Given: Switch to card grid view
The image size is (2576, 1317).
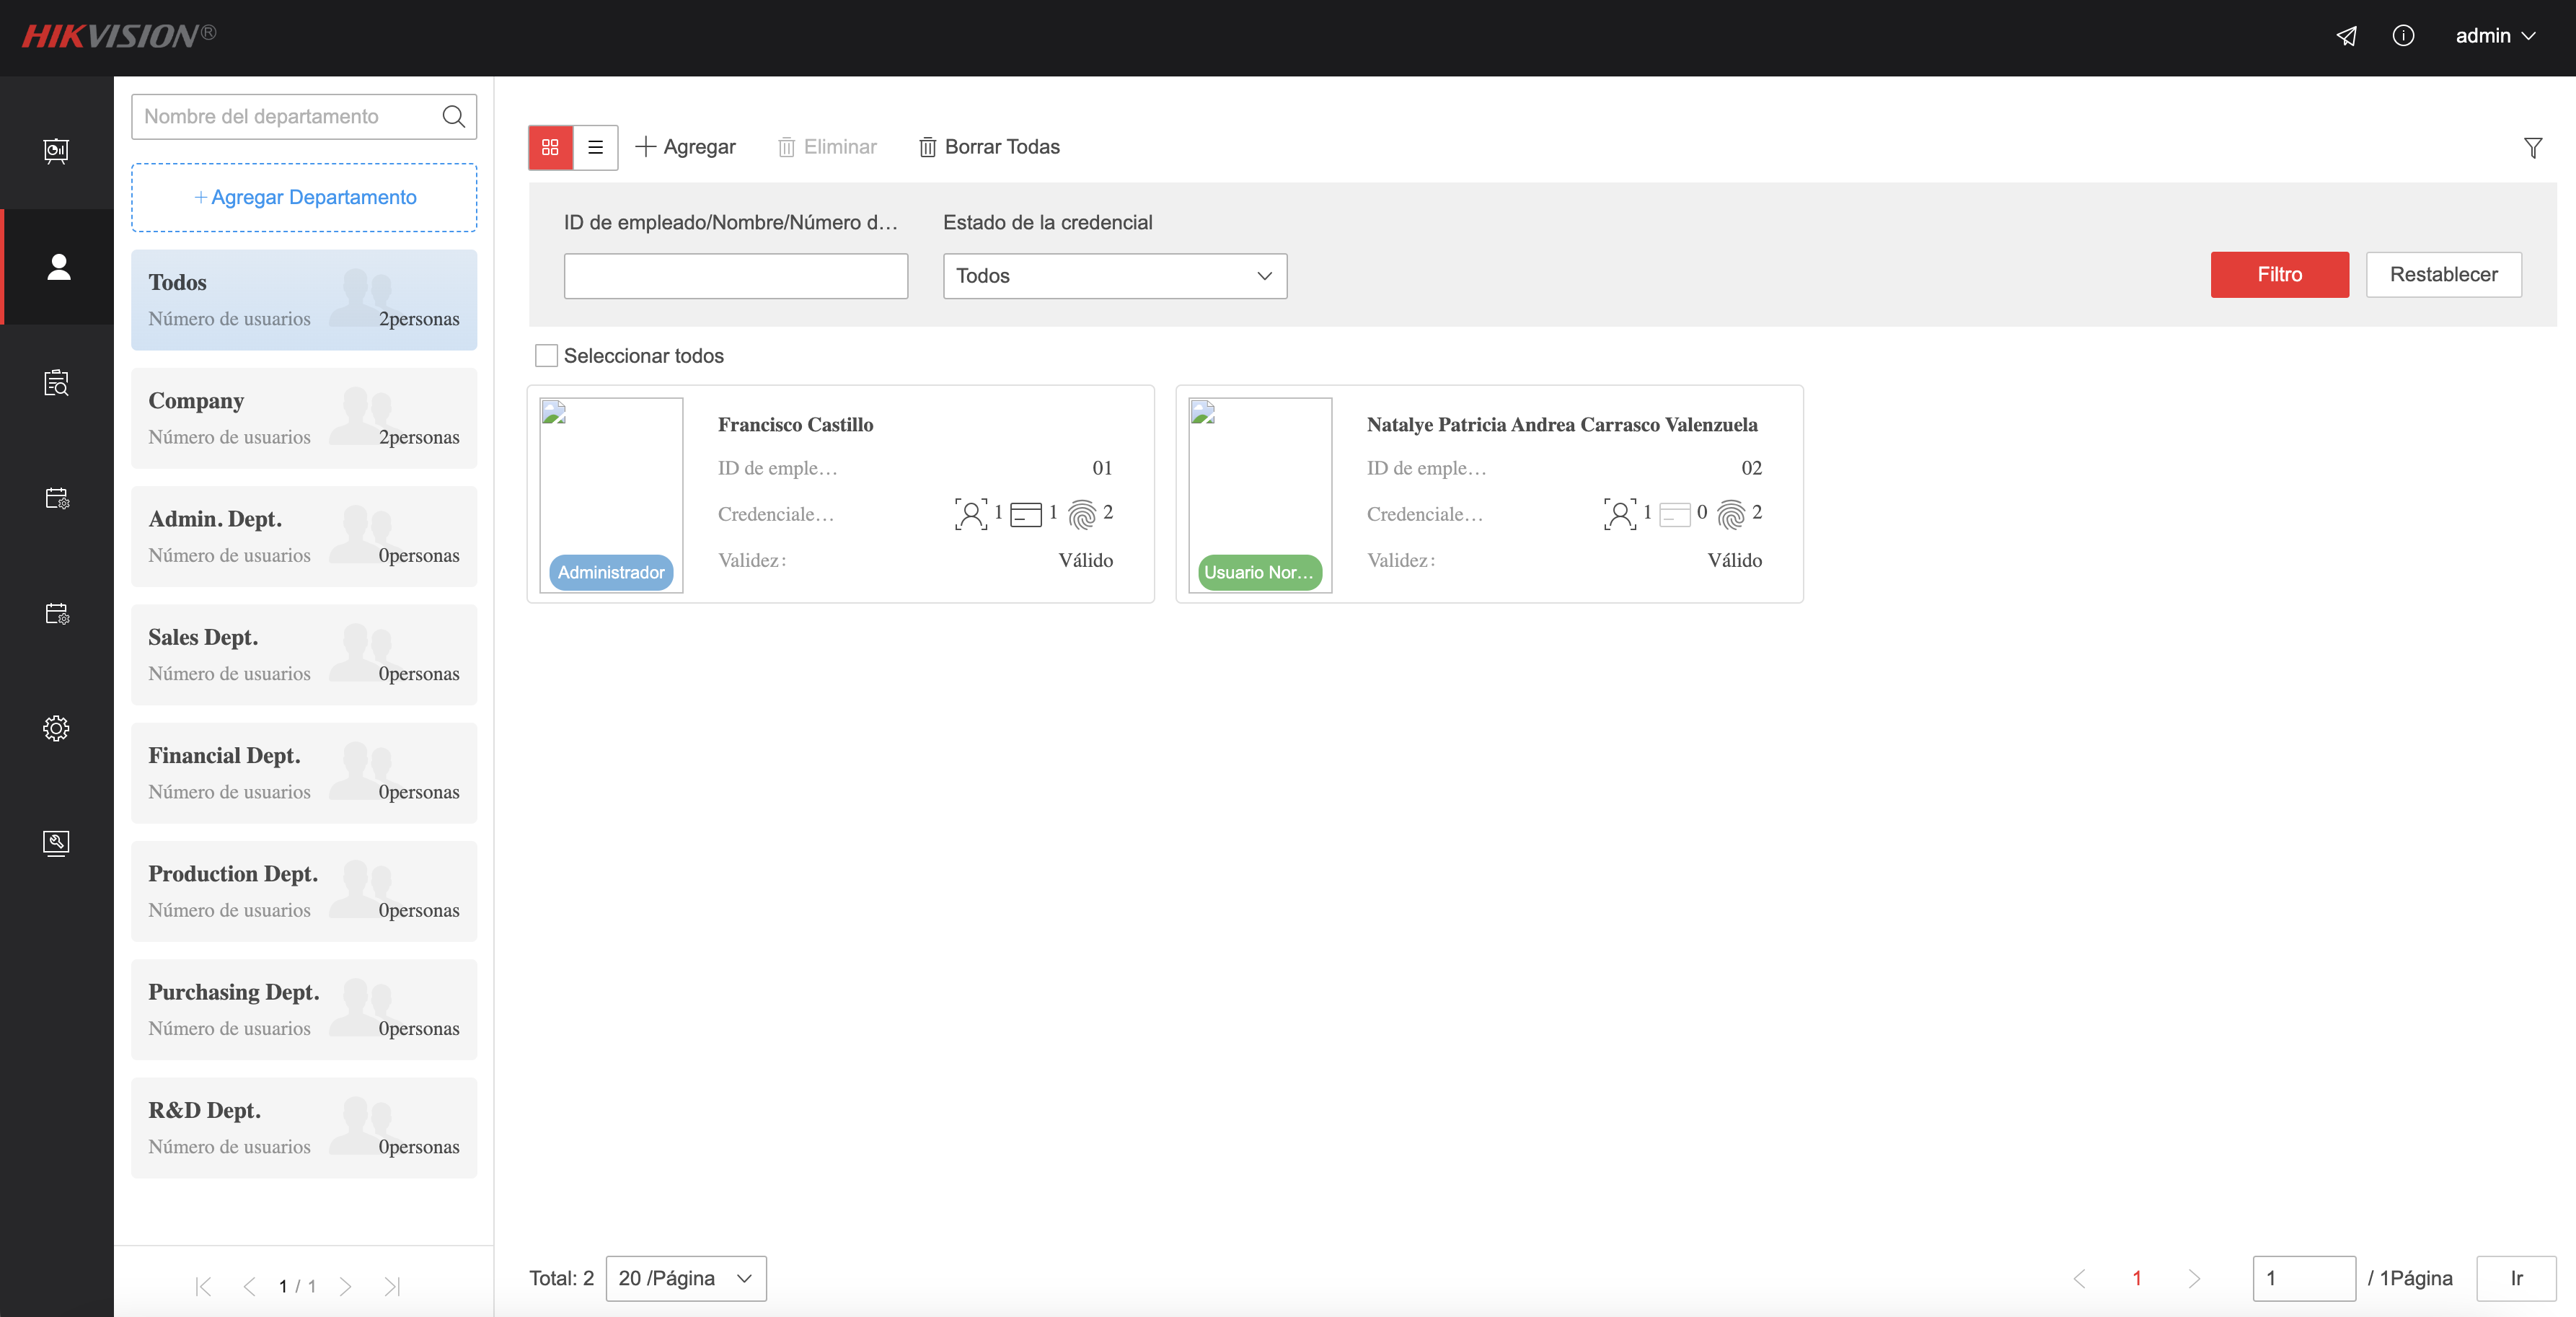Looking at the screenshot, I should pyautogui.click(x=550, y=147).
